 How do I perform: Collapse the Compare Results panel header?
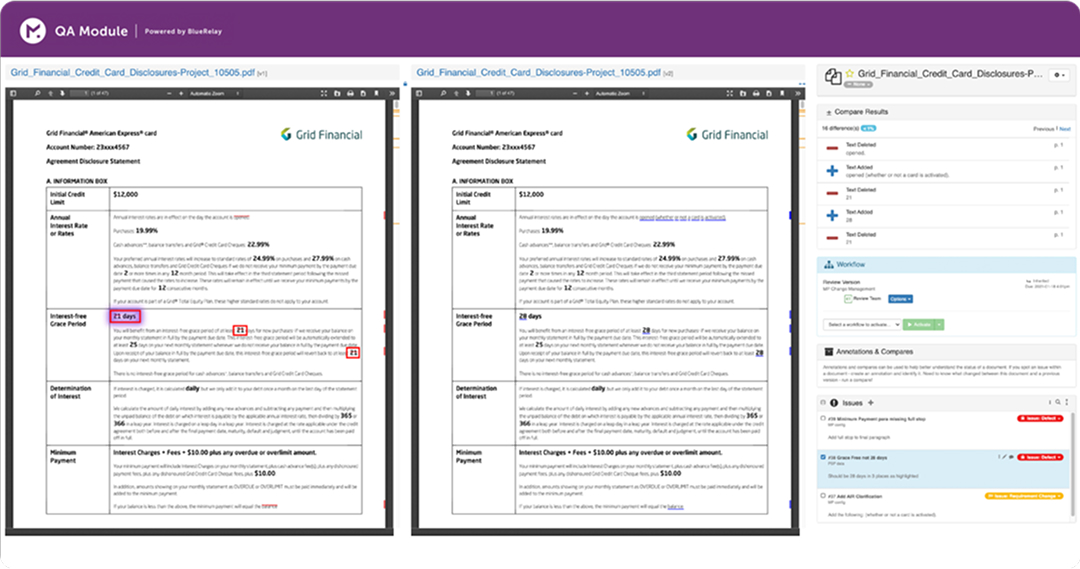click(946, 112)
